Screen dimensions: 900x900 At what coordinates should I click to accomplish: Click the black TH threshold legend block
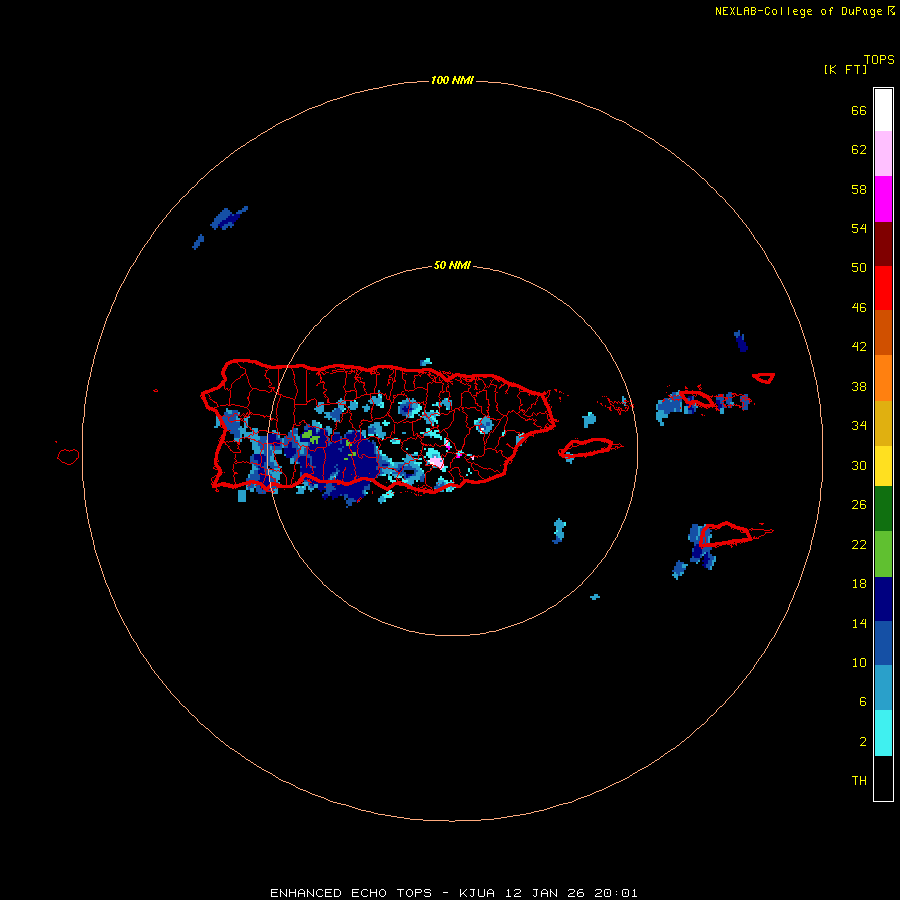pos(883,778)
